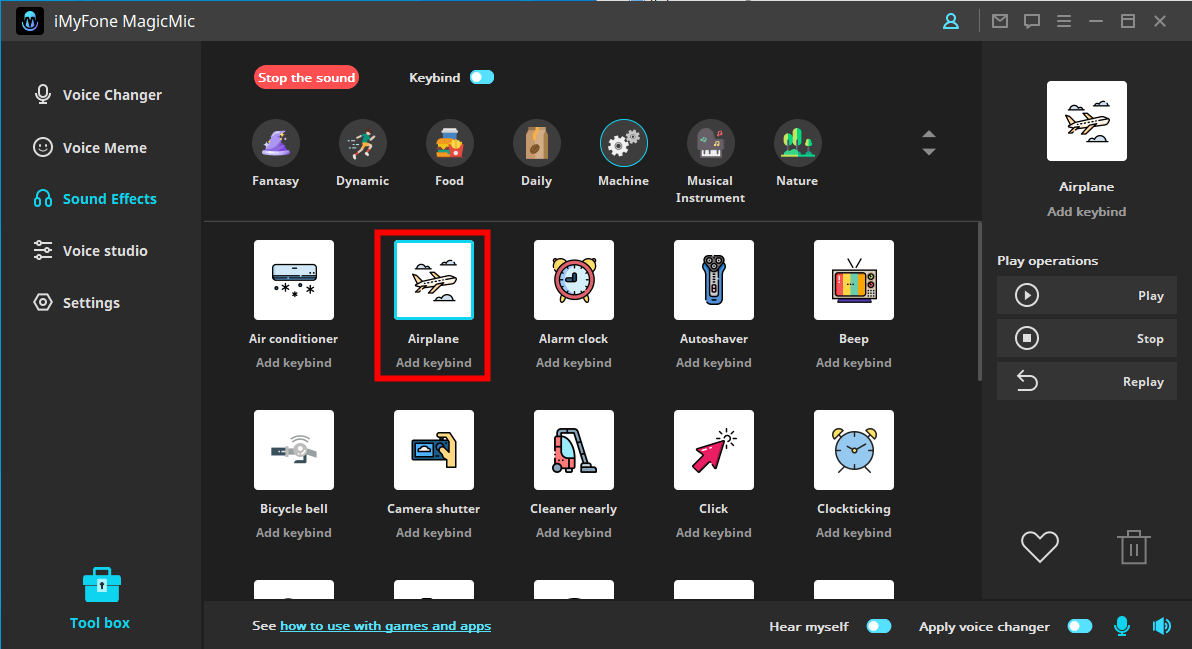Show previous categories with up arrow

tap(929, 135)
